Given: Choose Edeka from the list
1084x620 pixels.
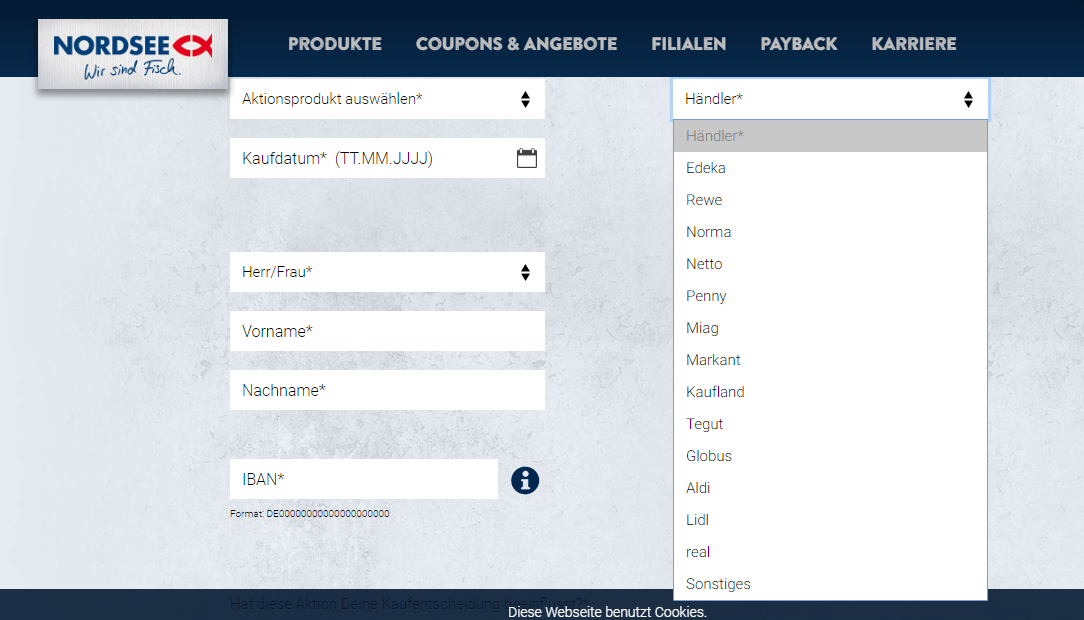Looking at the screenshot, I should point(830,168).
